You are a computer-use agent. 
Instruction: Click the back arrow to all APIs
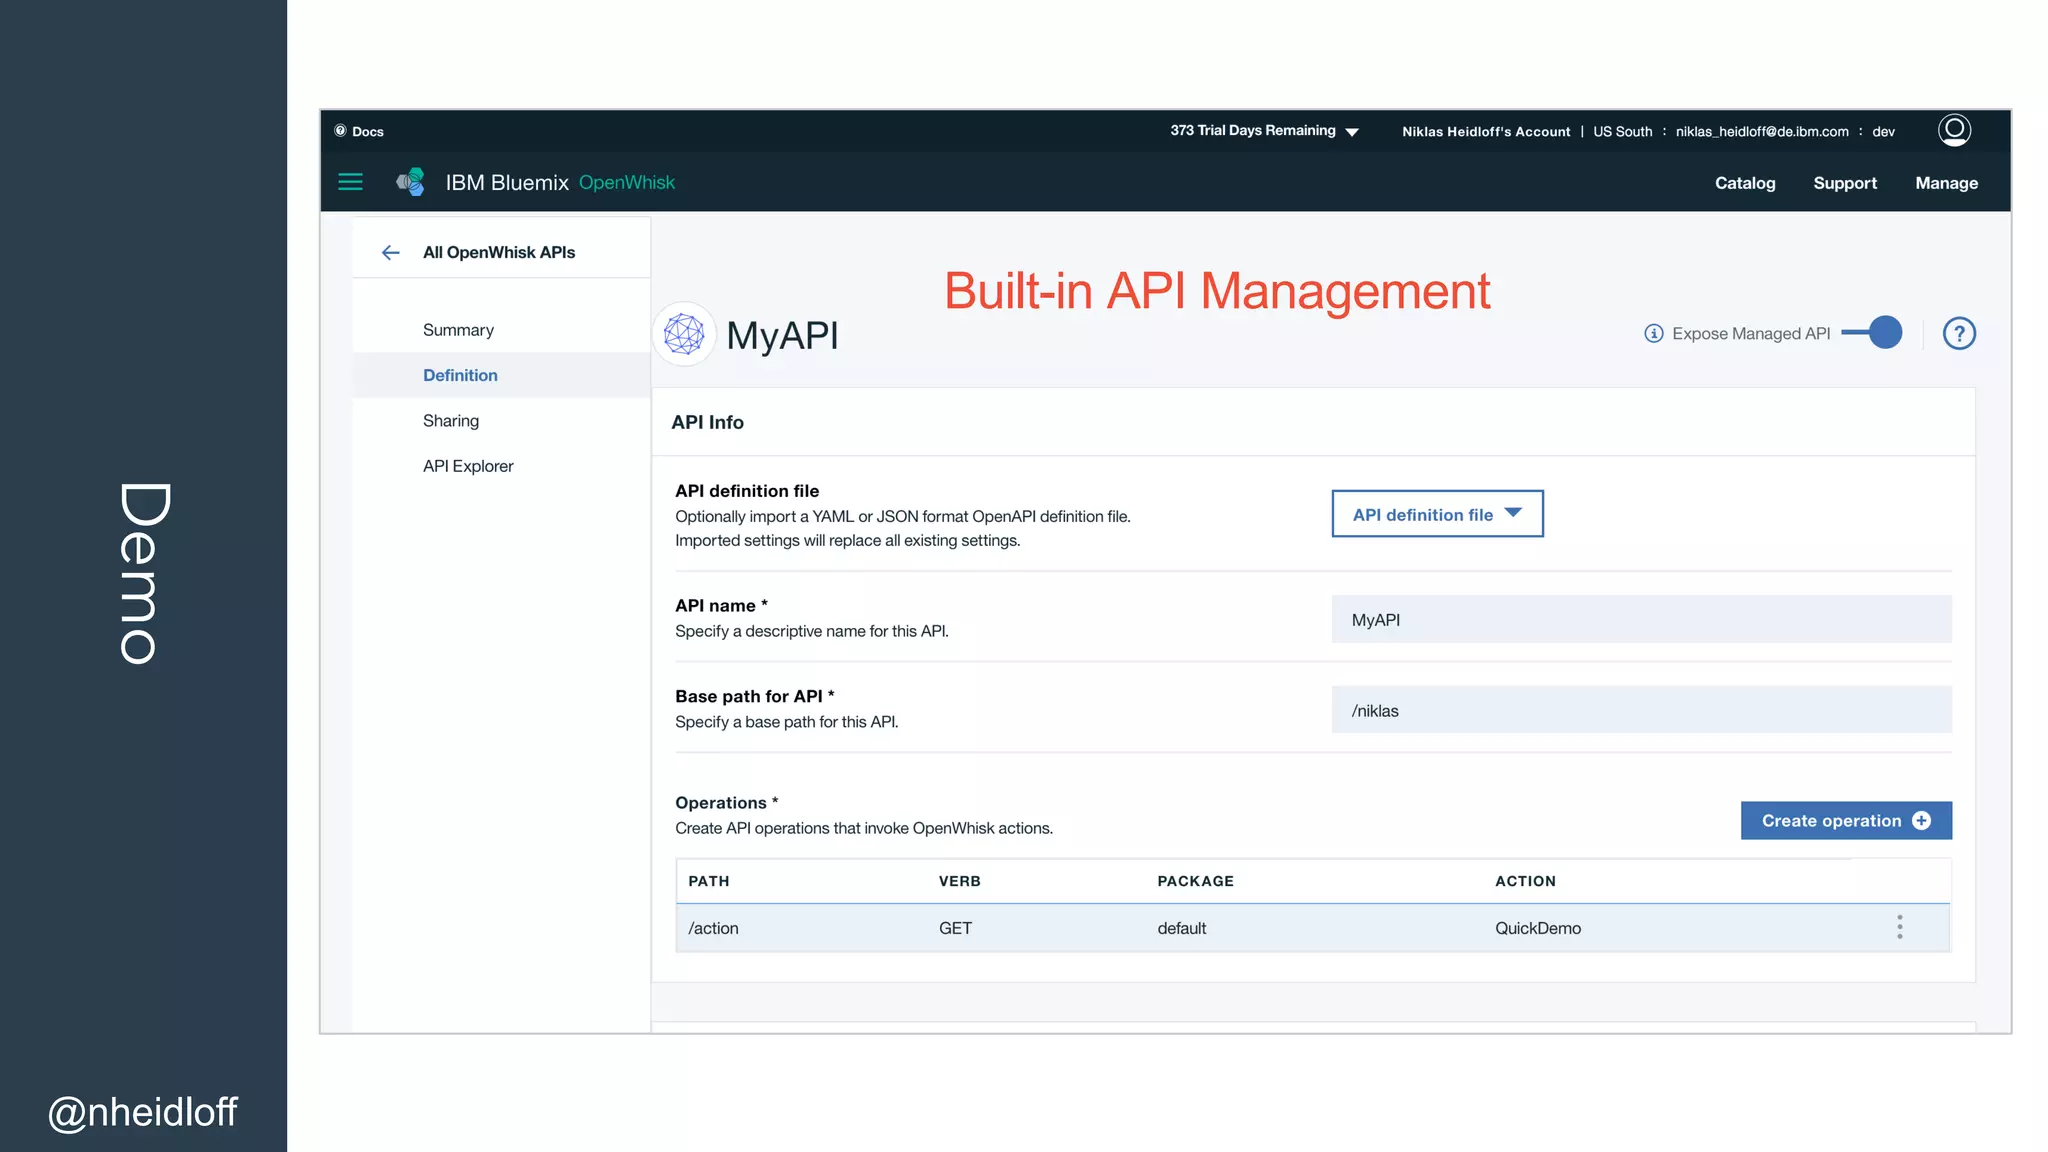[x=390, y=253]
